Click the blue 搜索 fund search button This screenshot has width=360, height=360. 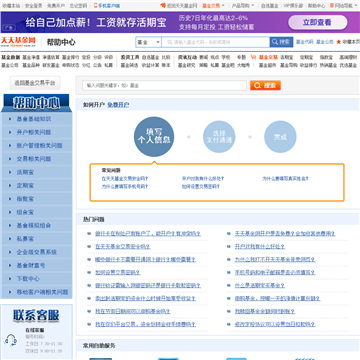point(281,42)
